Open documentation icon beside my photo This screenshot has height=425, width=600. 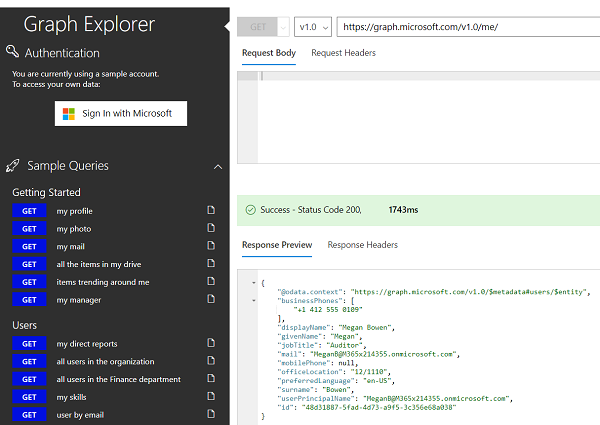[211, 229]
